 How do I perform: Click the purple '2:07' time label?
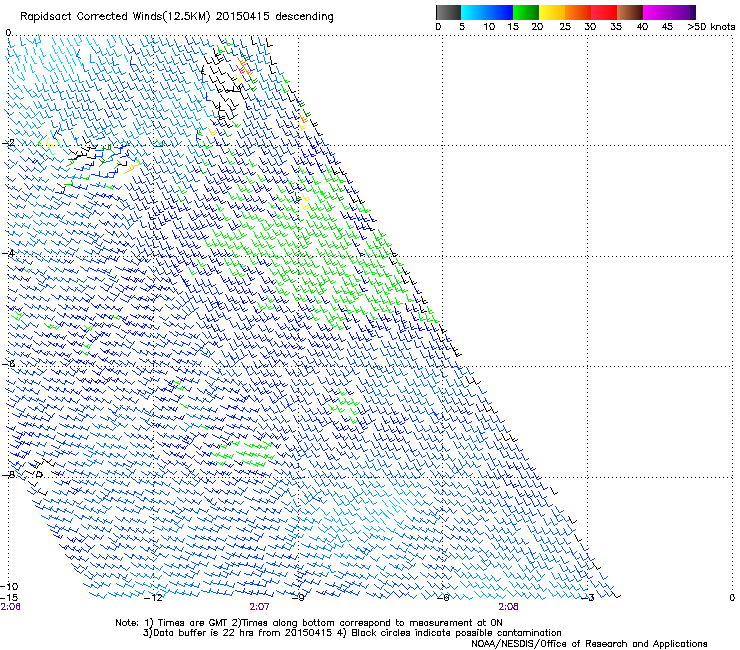click(259, 607)
